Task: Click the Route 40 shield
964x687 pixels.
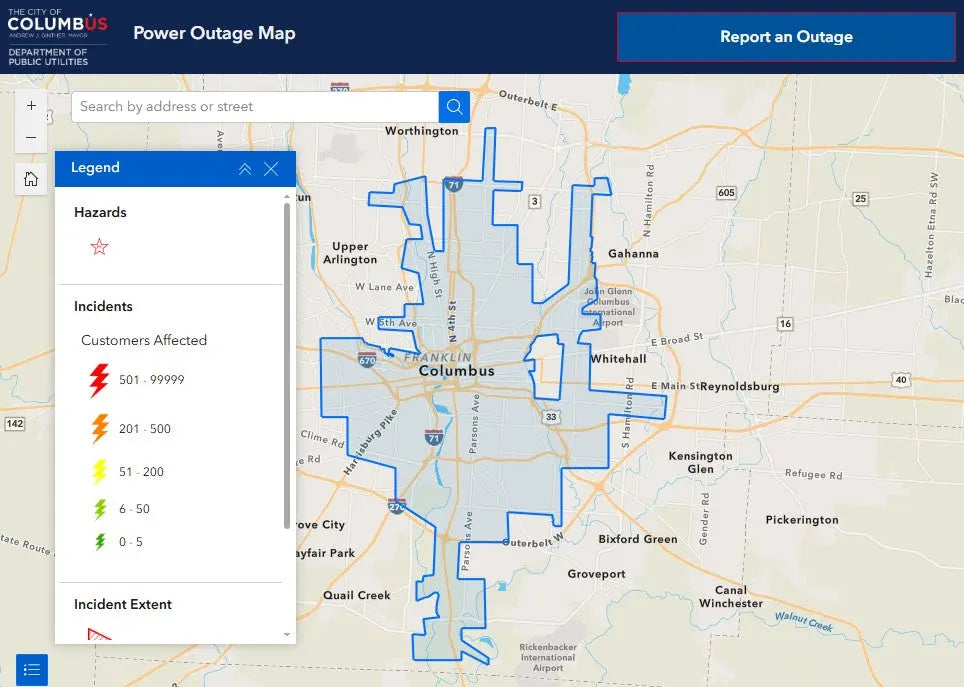Action: tap(901, 379)
